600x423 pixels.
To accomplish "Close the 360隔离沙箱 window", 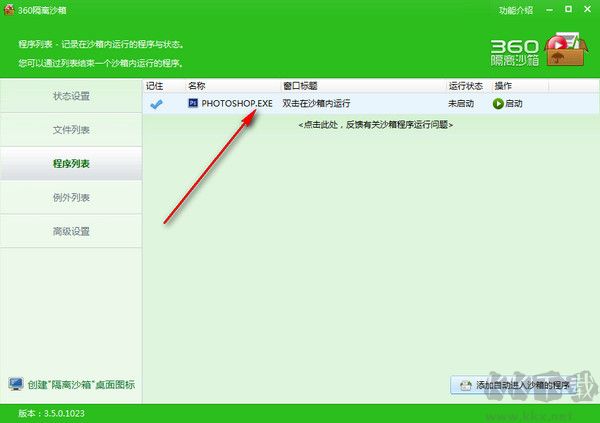I will pos(587,9).
